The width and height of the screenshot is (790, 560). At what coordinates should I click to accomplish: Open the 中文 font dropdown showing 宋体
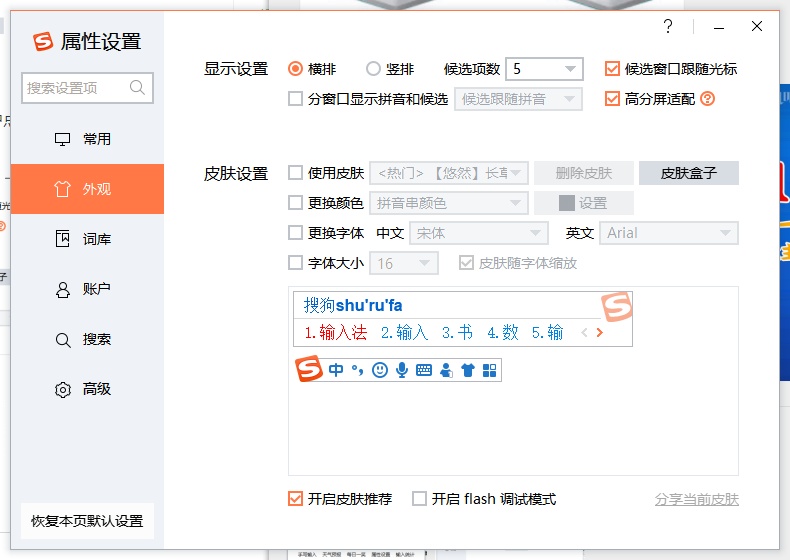tap(479, 233)
